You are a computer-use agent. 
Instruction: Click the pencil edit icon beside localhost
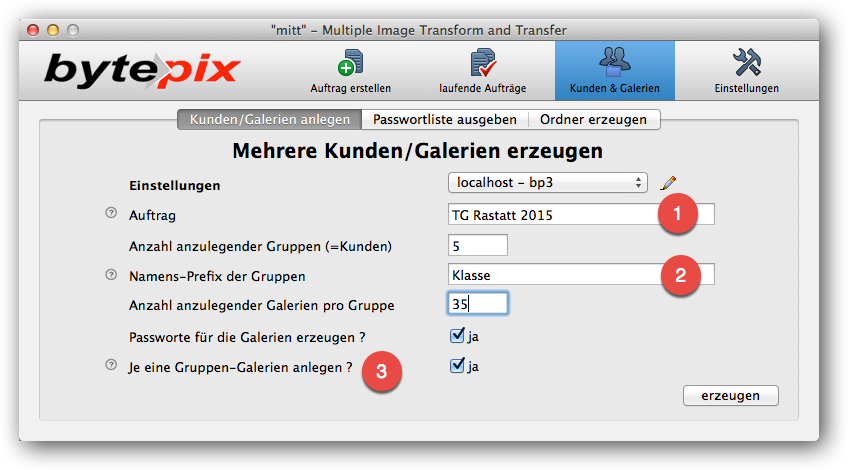pyautogui.click(x=668, y=183)
